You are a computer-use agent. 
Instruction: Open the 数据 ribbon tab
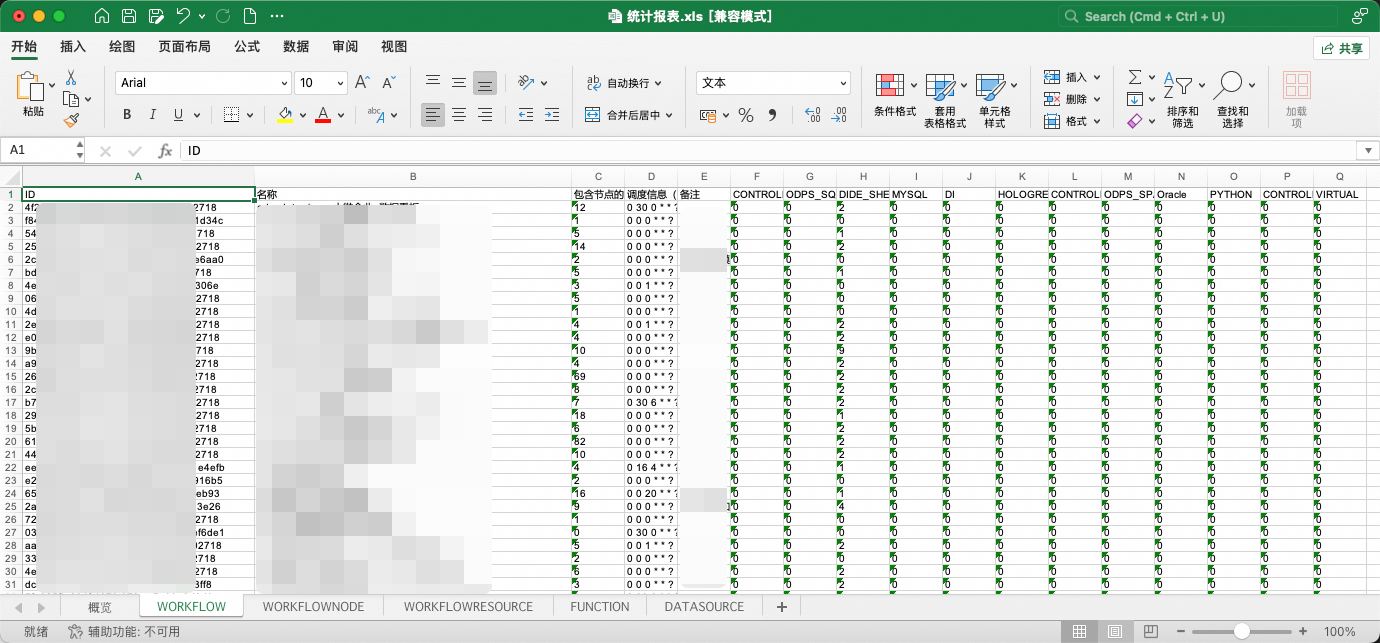point(296,46)
